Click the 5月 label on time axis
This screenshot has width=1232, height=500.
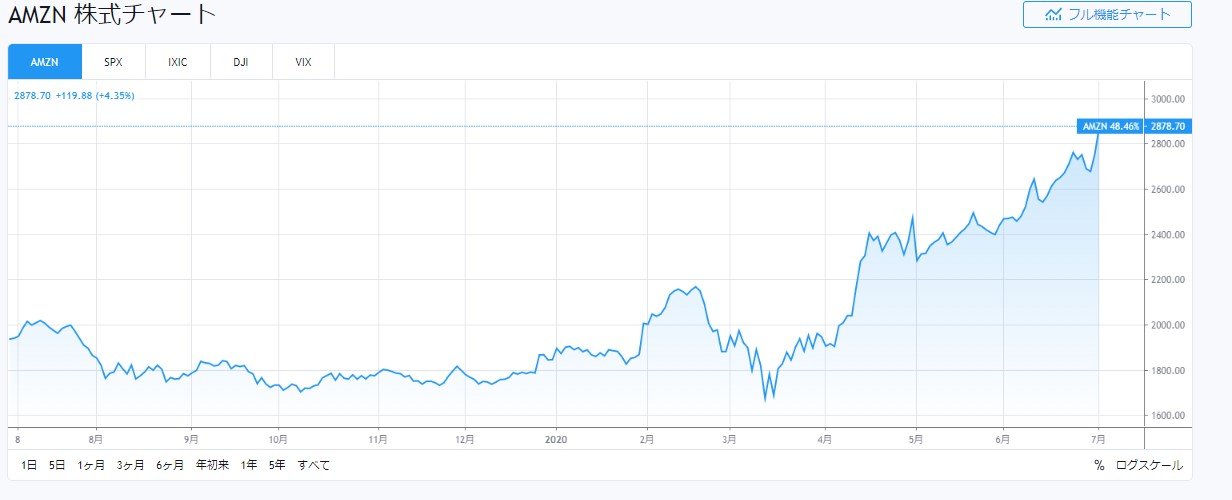tap(915, 438)
